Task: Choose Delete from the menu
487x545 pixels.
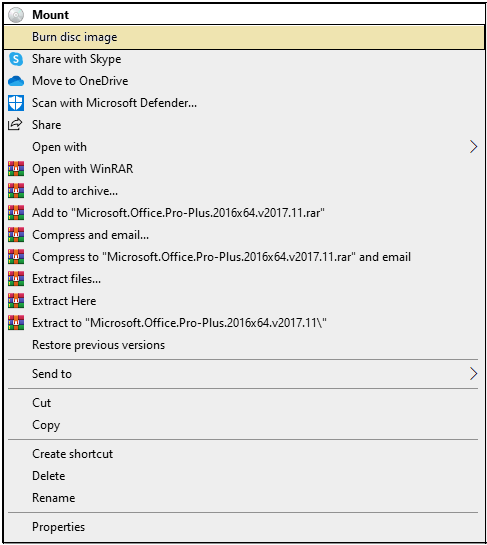Action: coord(244,476)
